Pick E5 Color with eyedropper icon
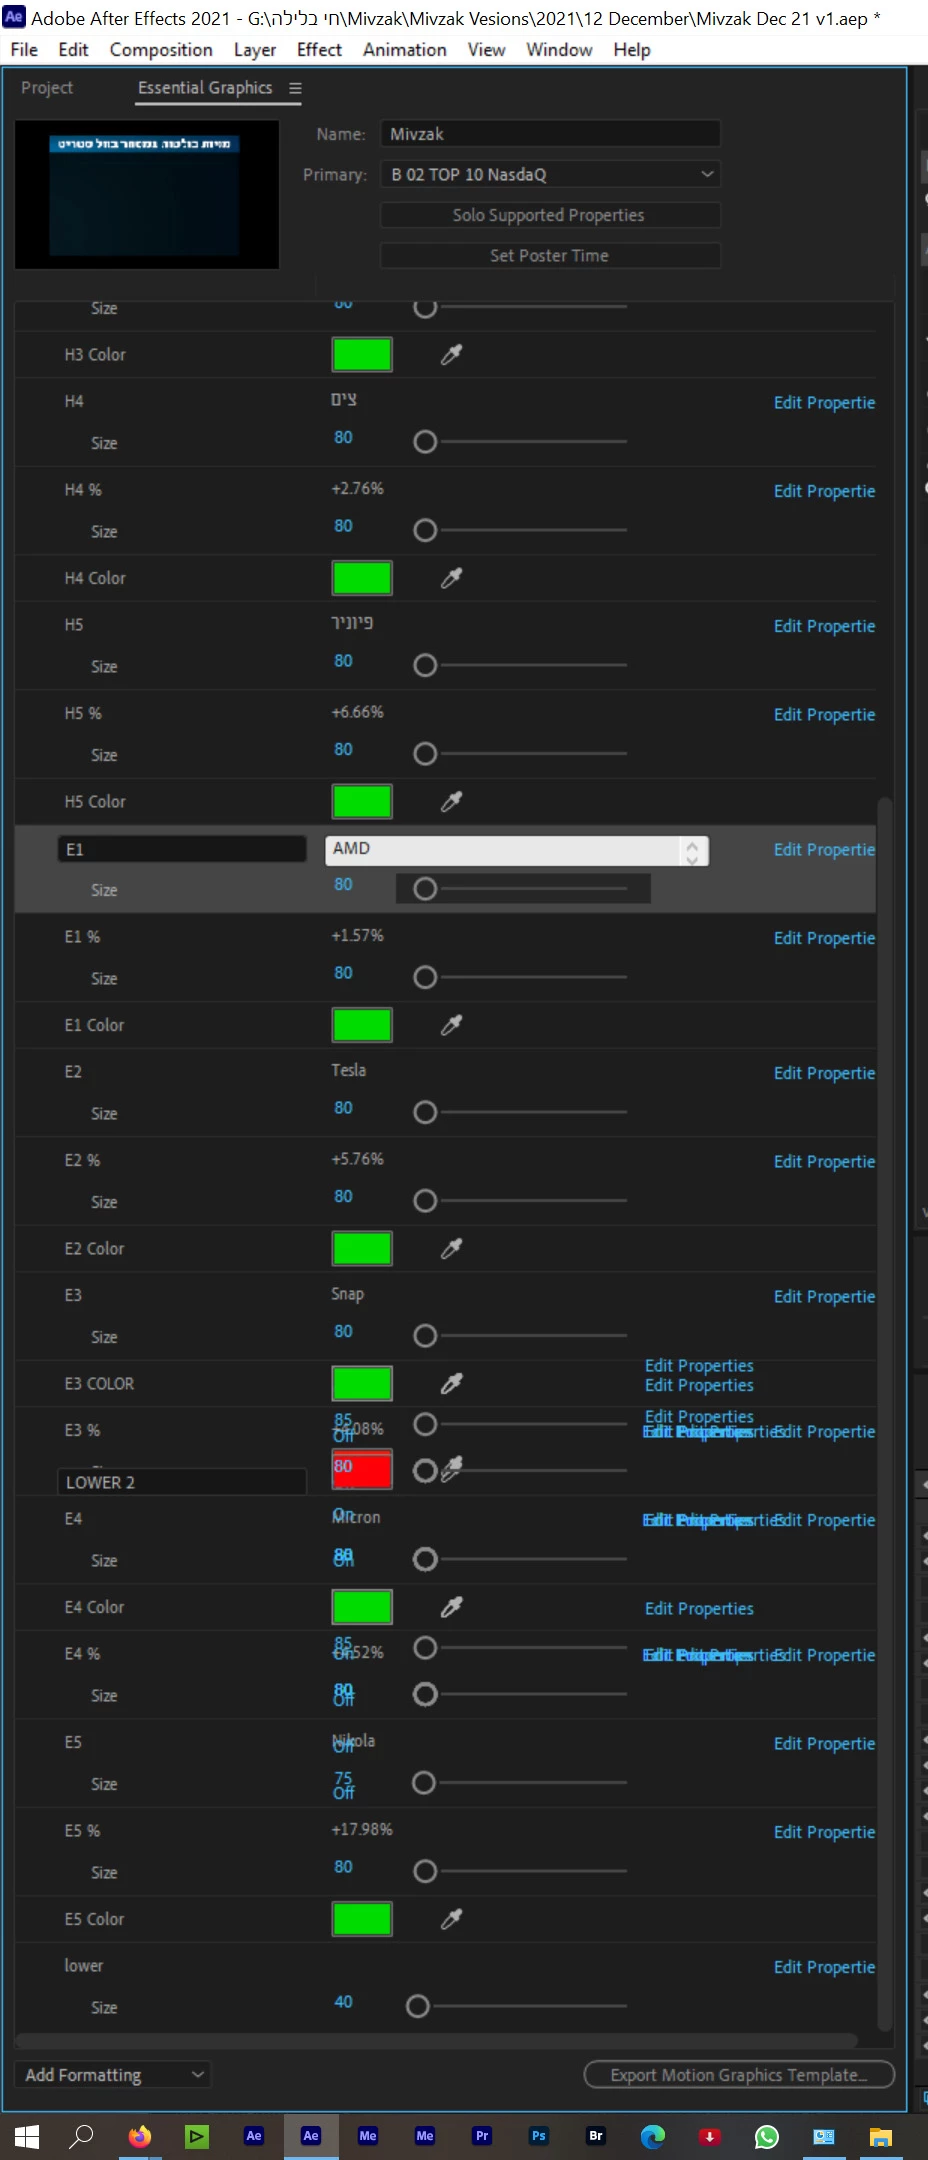Screen dimensions: 928x2160 pyautogui.click(x=452, y=1919)
